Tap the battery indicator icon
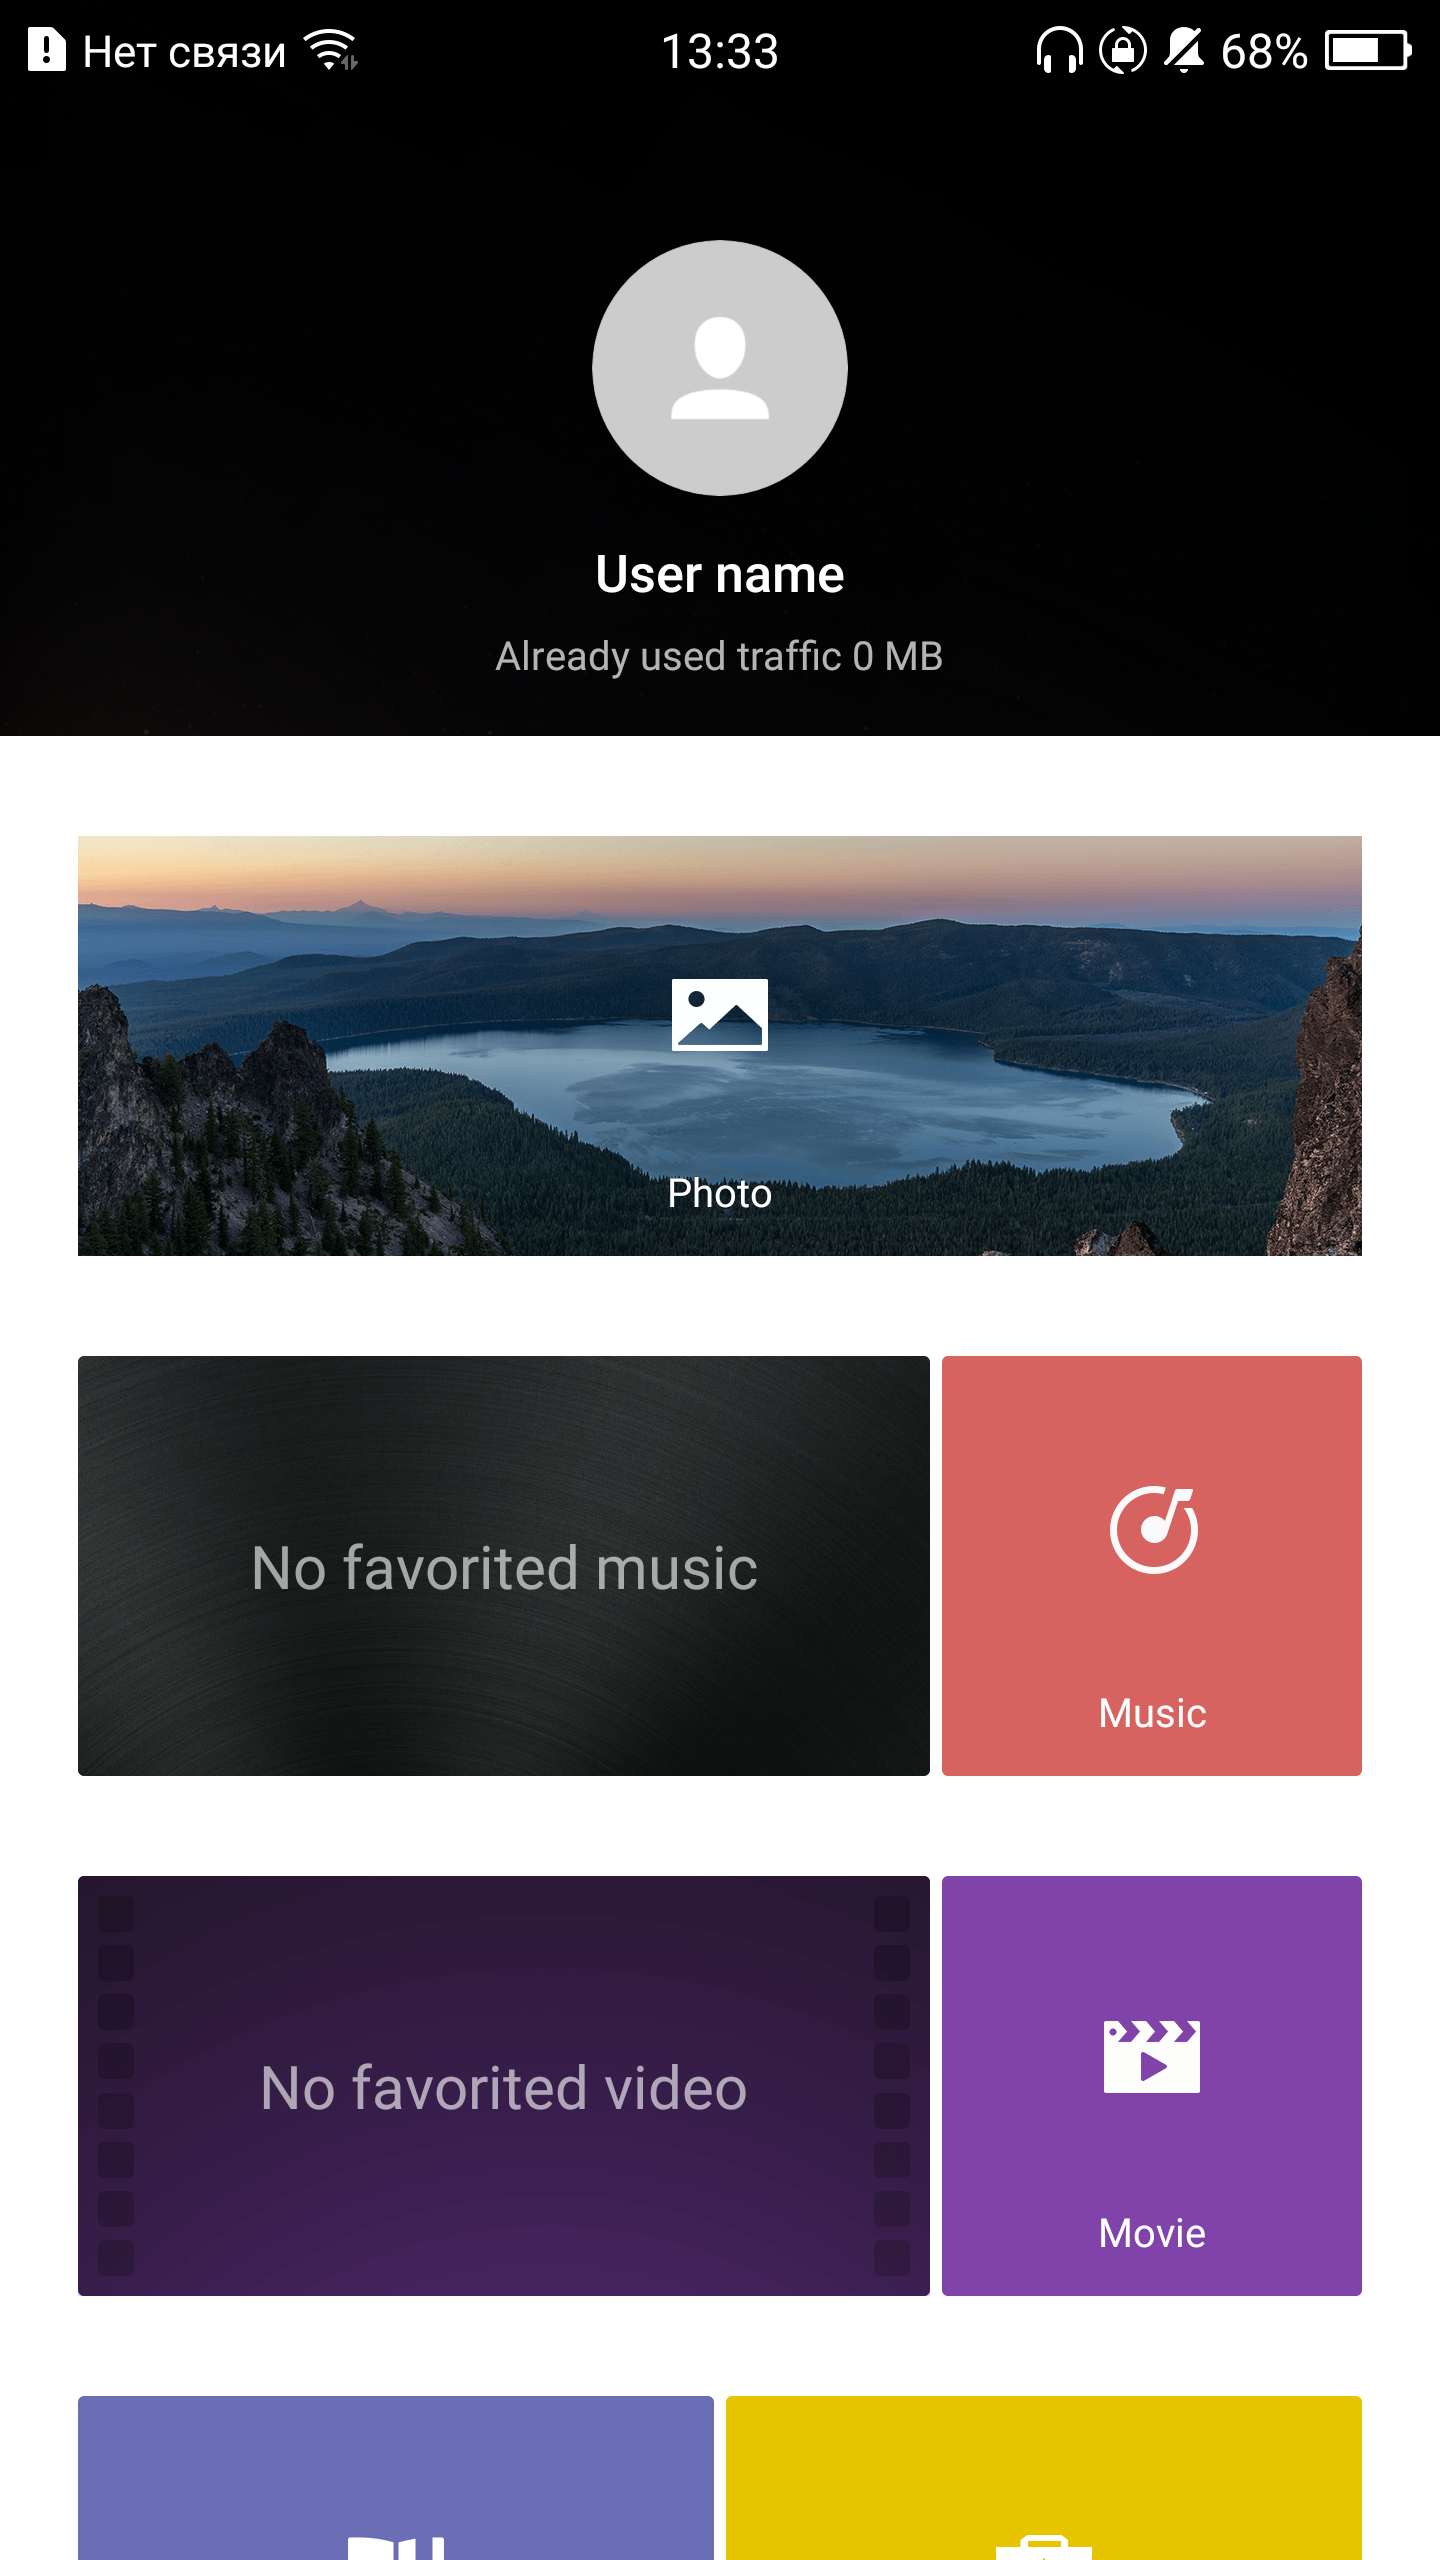Viewport: 1440px width, 2560px height. click(1368, 50)
